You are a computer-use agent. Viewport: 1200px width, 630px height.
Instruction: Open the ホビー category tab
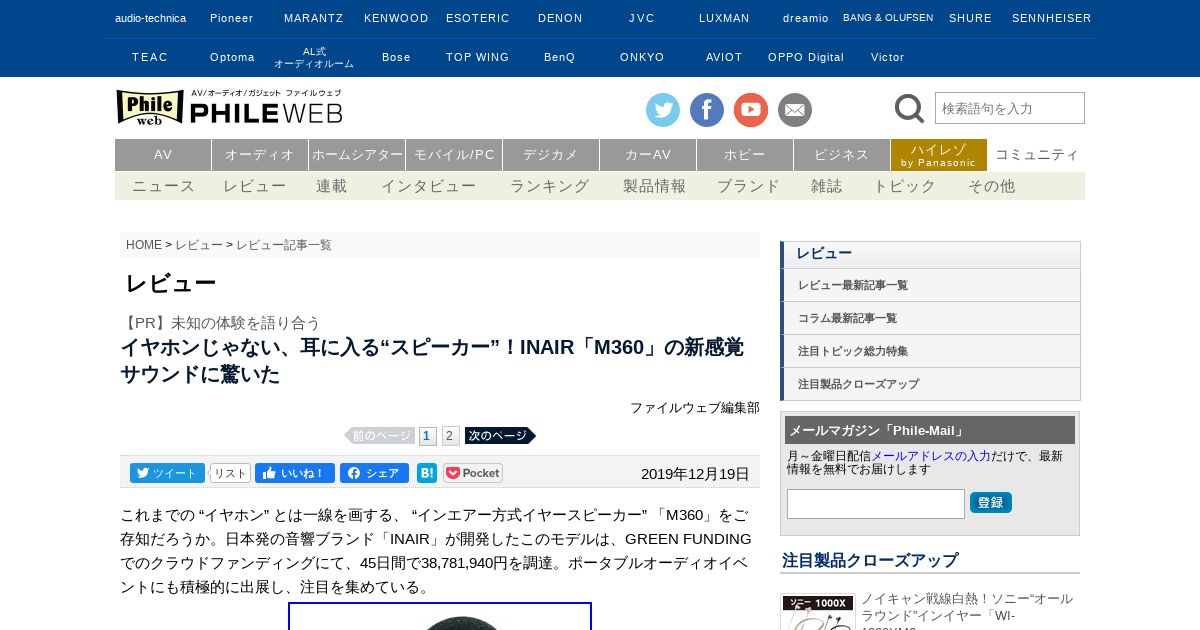point(745,155)
